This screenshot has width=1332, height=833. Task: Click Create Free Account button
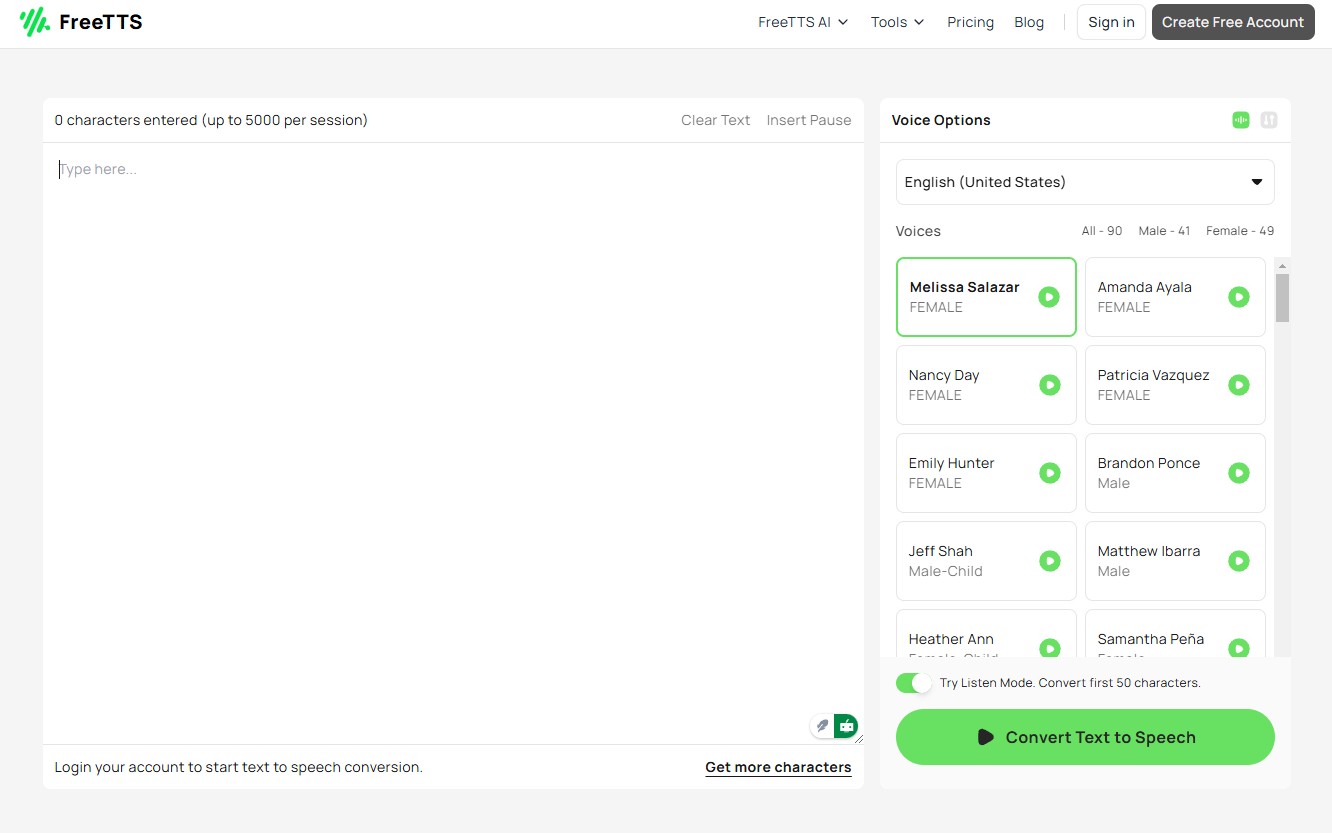1233,22
